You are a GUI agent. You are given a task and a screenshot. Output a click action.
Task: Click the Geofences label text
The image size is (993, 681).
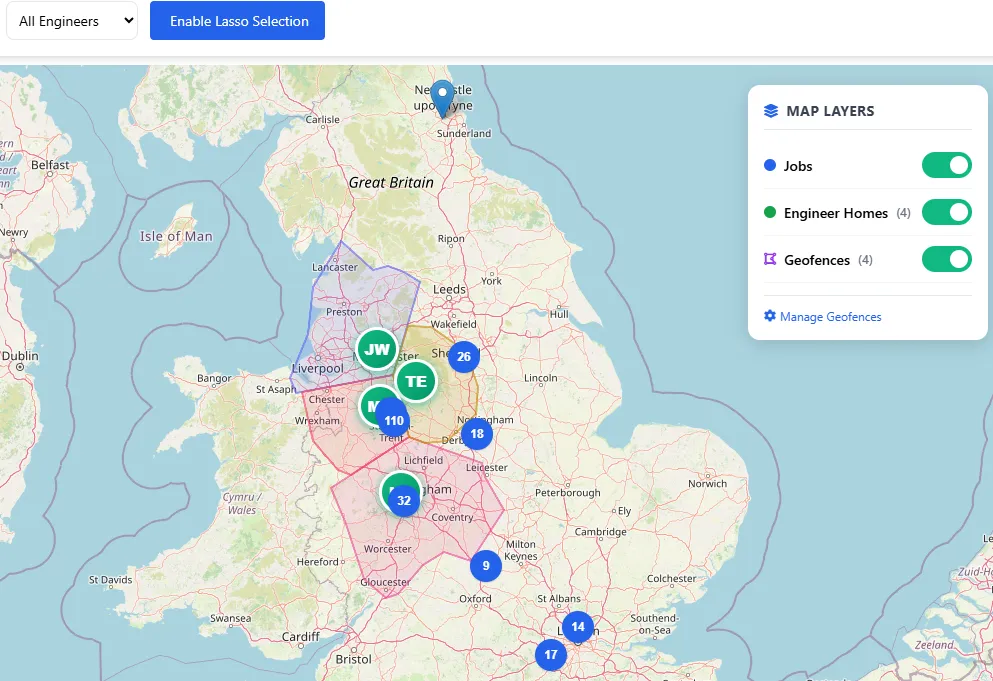pyautogui.click(x=817, y=260)
